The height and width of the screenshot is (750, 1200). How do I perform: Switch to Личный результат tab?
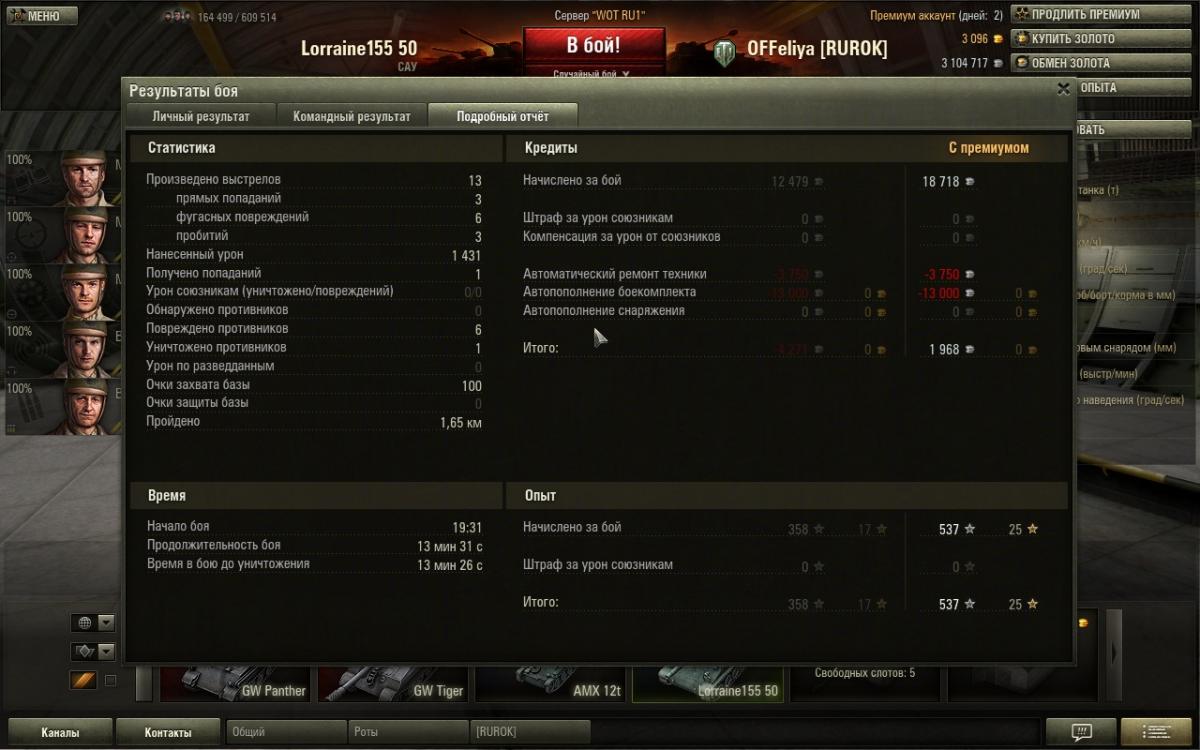201,116
